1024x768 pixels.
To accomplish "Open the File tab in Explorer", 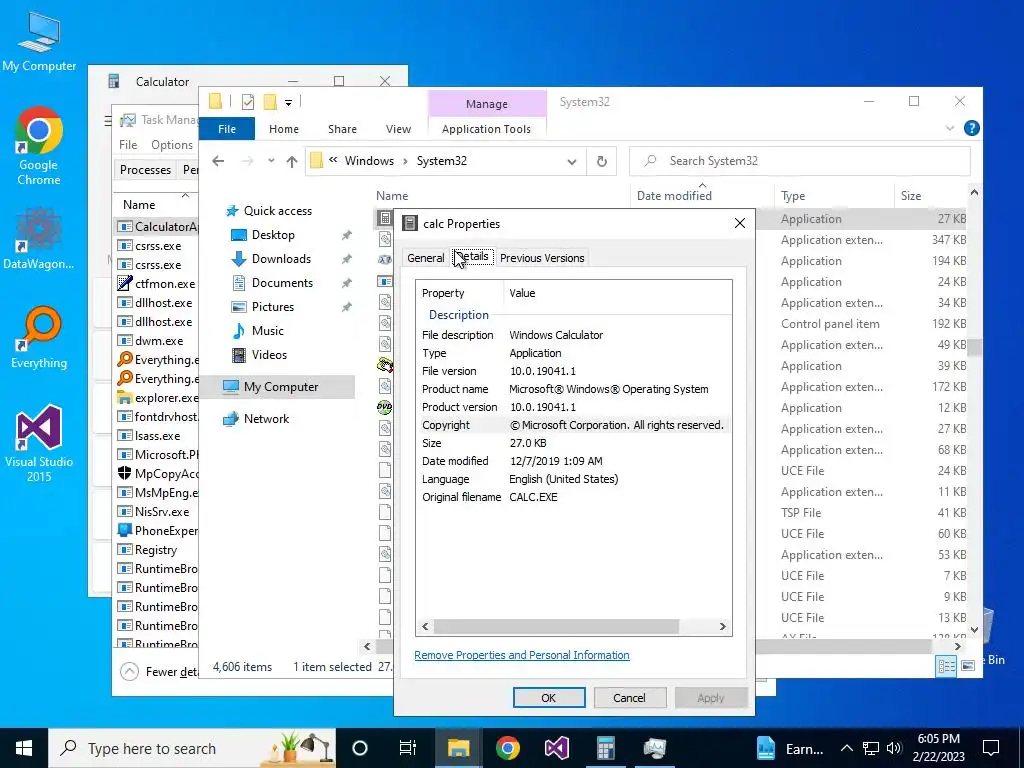I will tap(227, 129).
